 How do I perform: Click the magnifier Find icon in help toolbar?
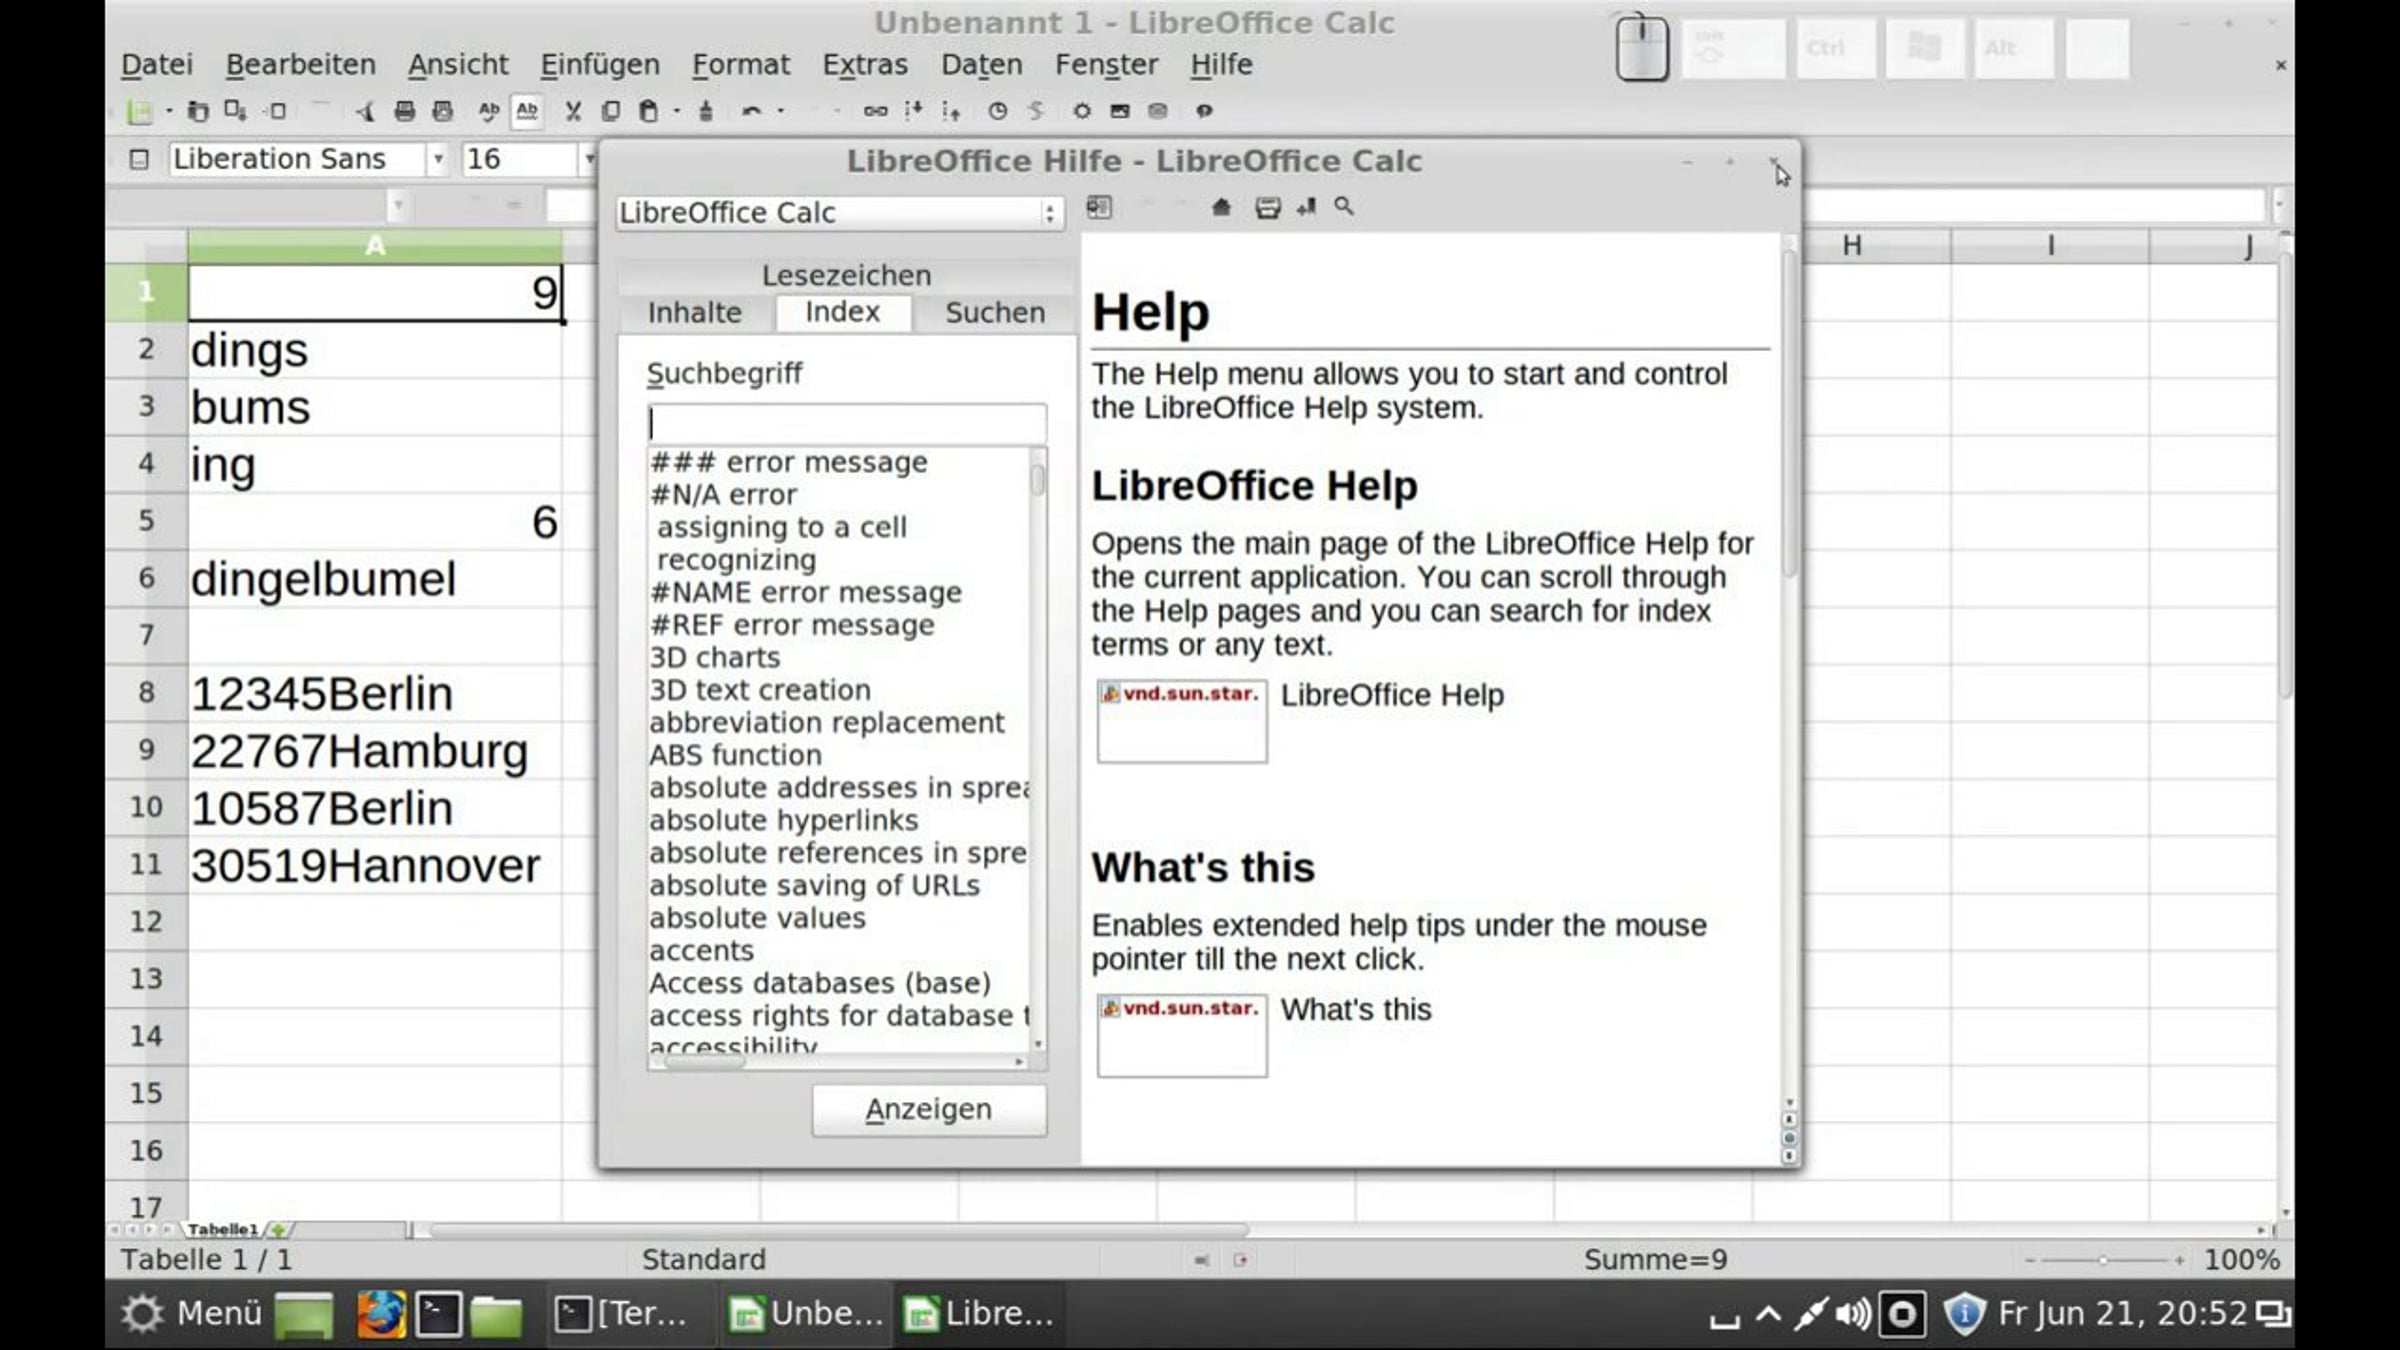pos(1344,207)
